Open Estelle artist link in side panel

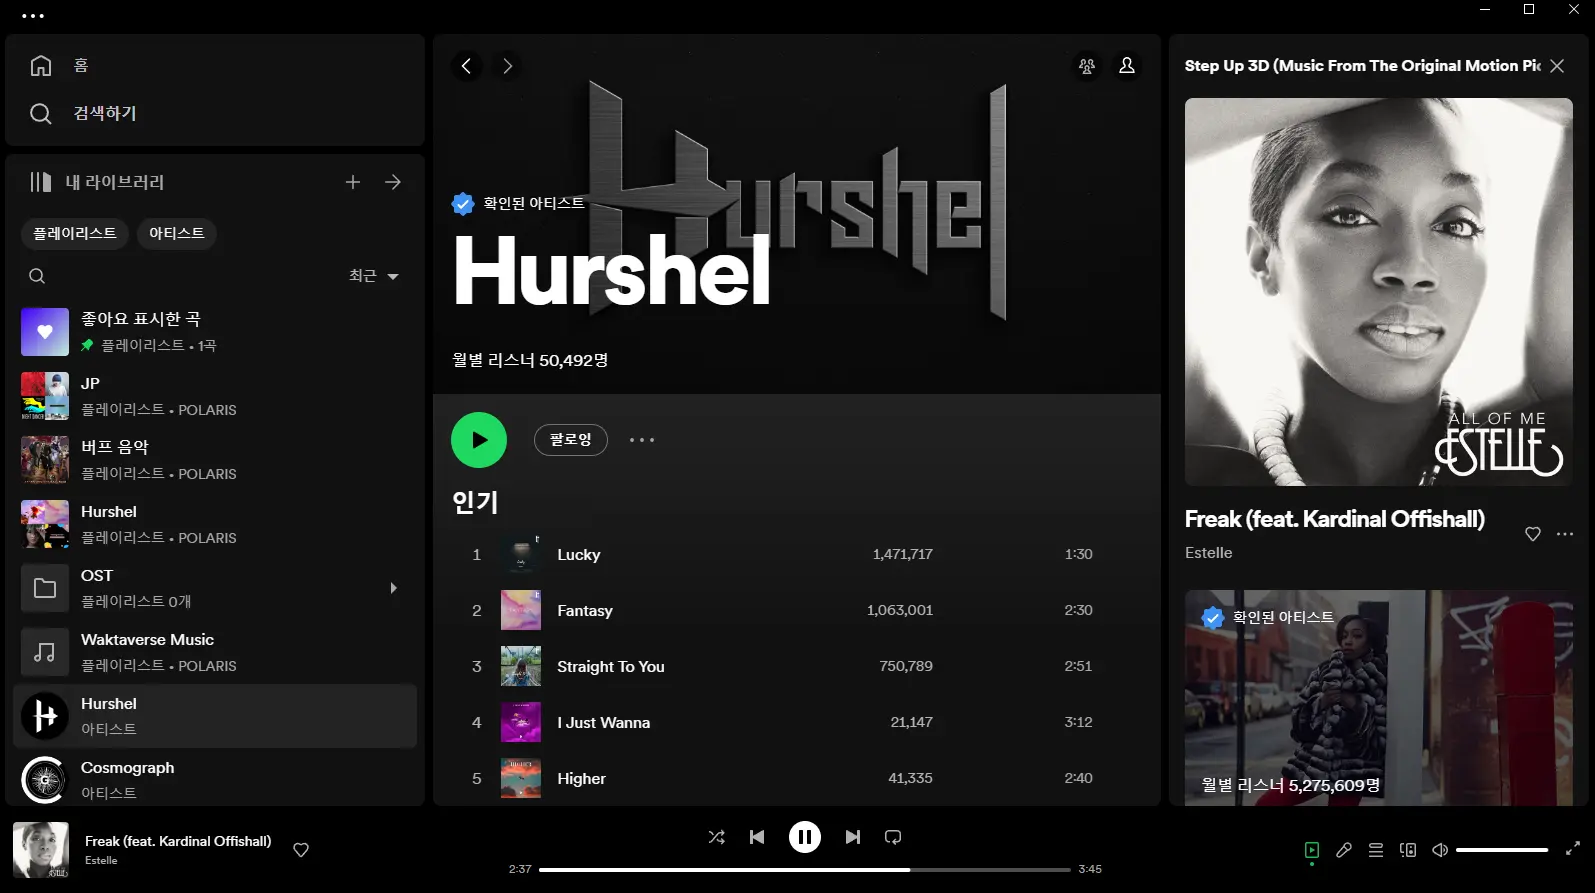(x=1209, y=553)
